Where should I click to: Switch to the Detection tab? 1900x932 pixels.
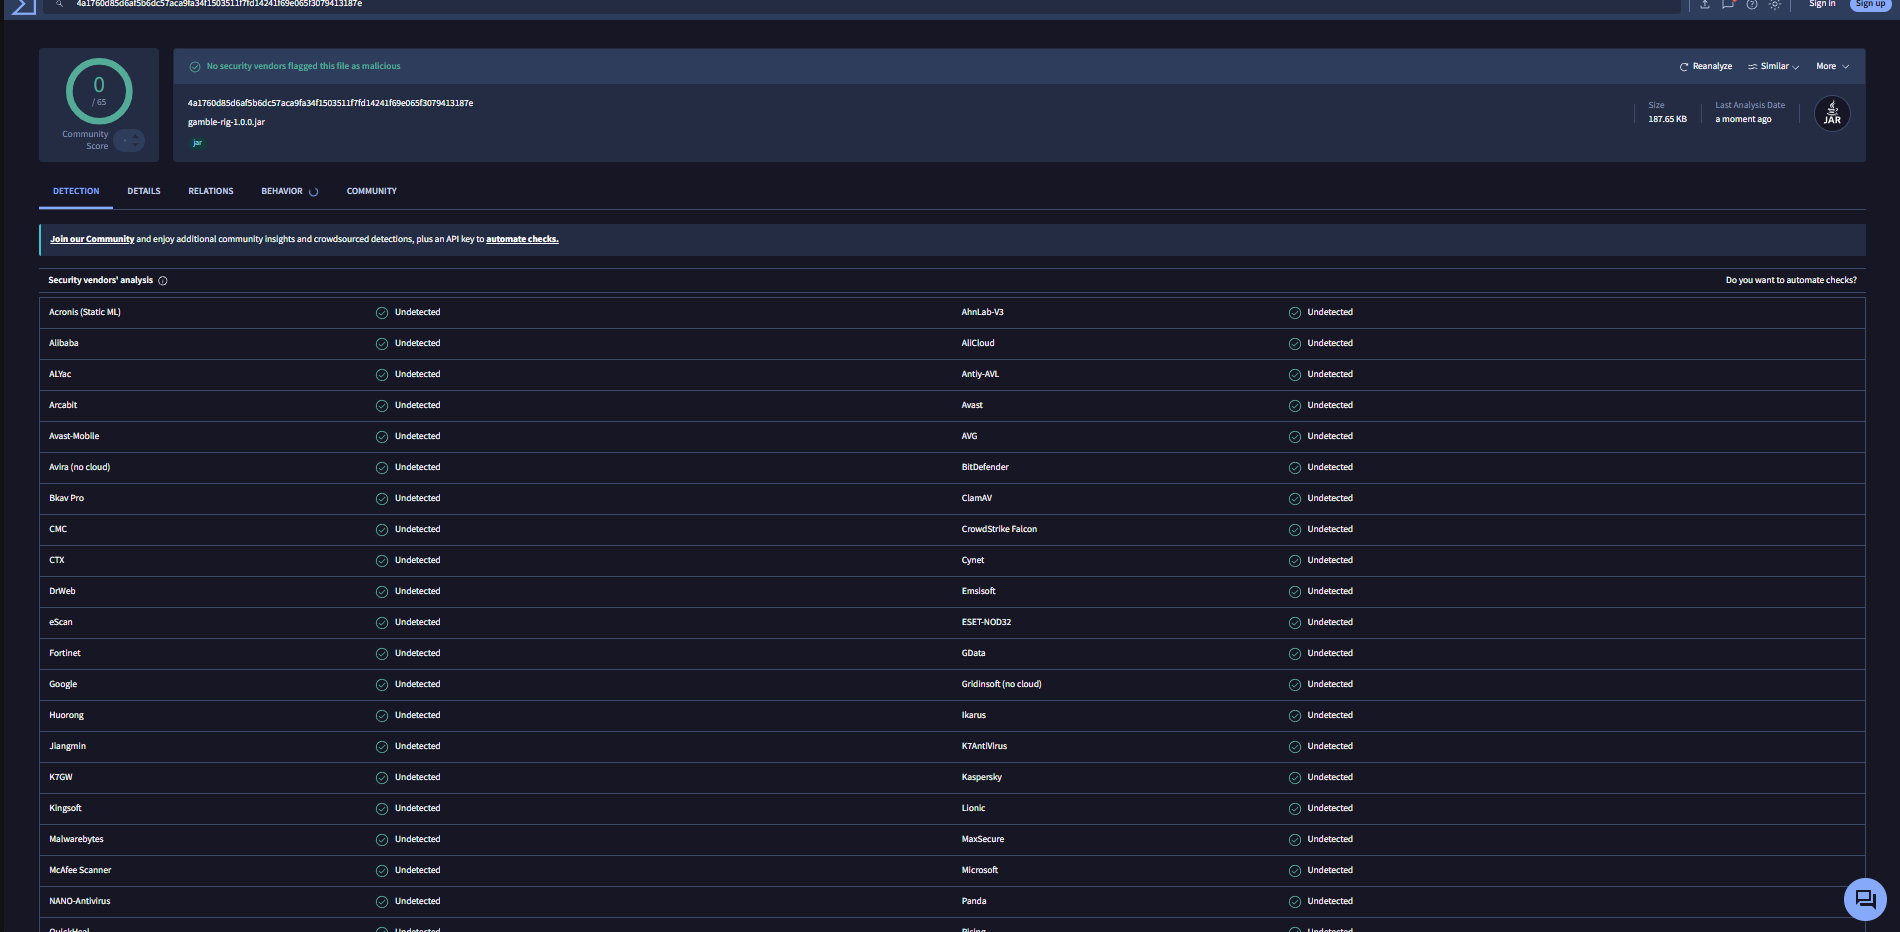[76, 191]
